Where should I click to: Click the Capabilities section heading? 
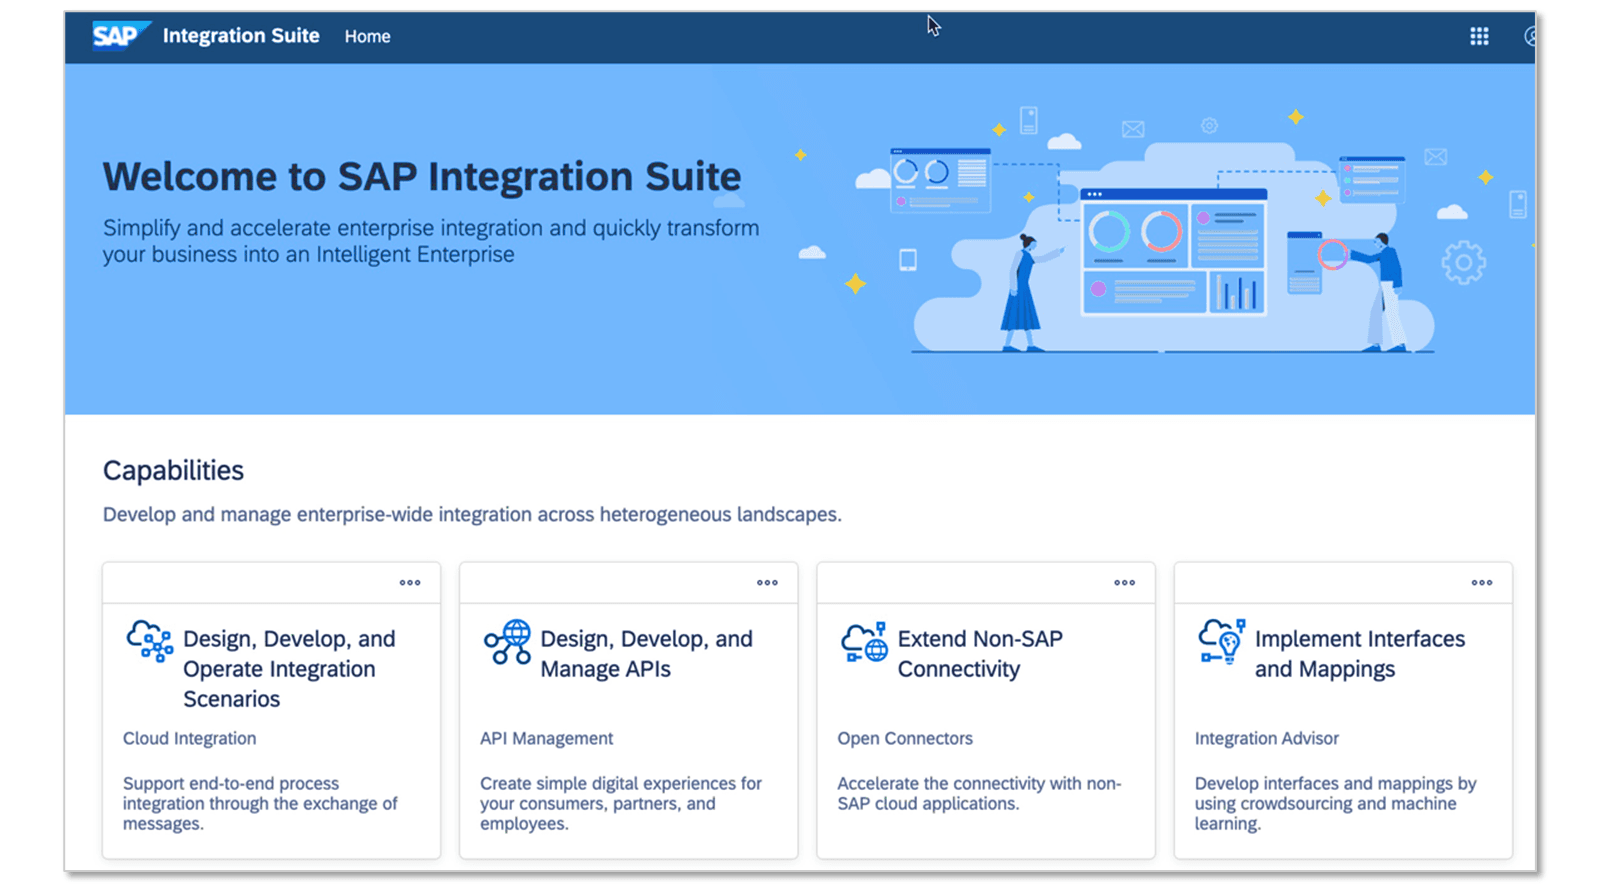(x=173, y=470)
